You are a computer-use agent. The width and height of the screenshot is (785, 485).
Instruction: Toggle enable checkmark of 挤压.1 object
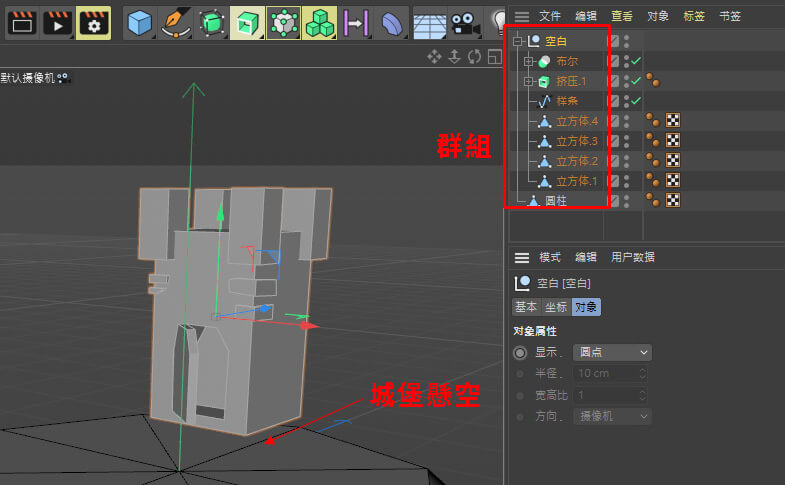pos(636,81)
